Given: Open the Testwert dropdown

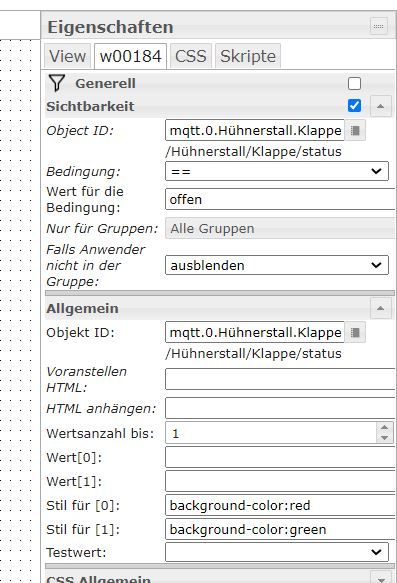Looking at the screenshot, I should click(x=277, y=552).
